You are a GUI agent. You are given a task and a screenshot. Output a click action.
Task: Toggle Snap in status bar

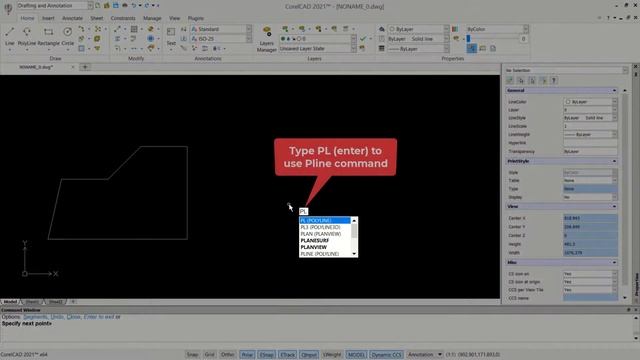(x=192, y=355)
